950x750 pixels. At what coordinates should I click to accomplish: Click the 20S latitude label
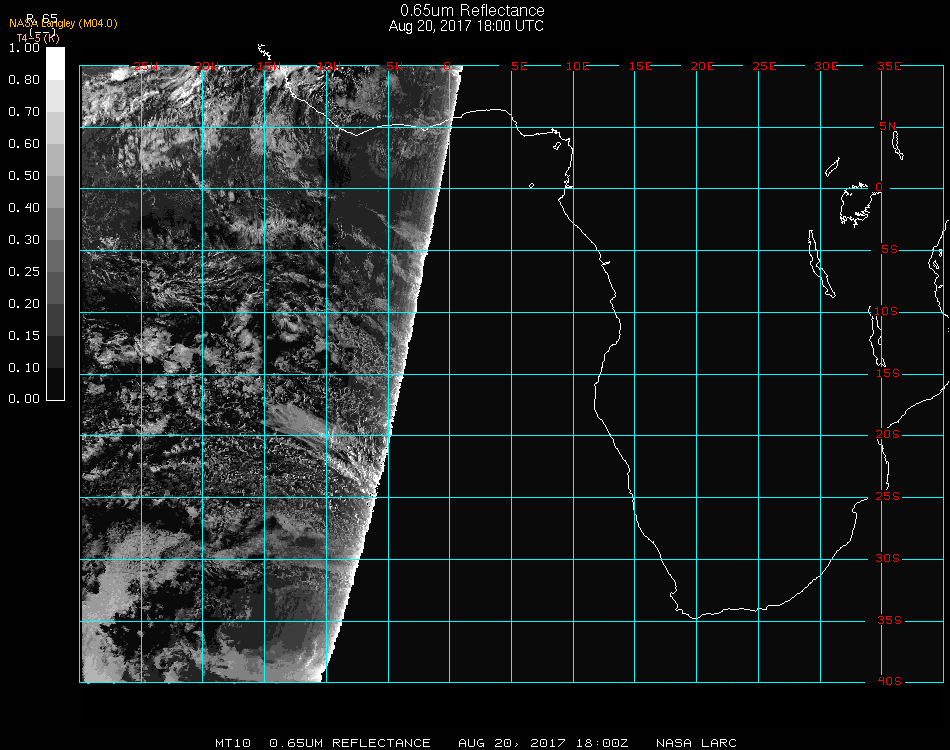pos(888,435)
